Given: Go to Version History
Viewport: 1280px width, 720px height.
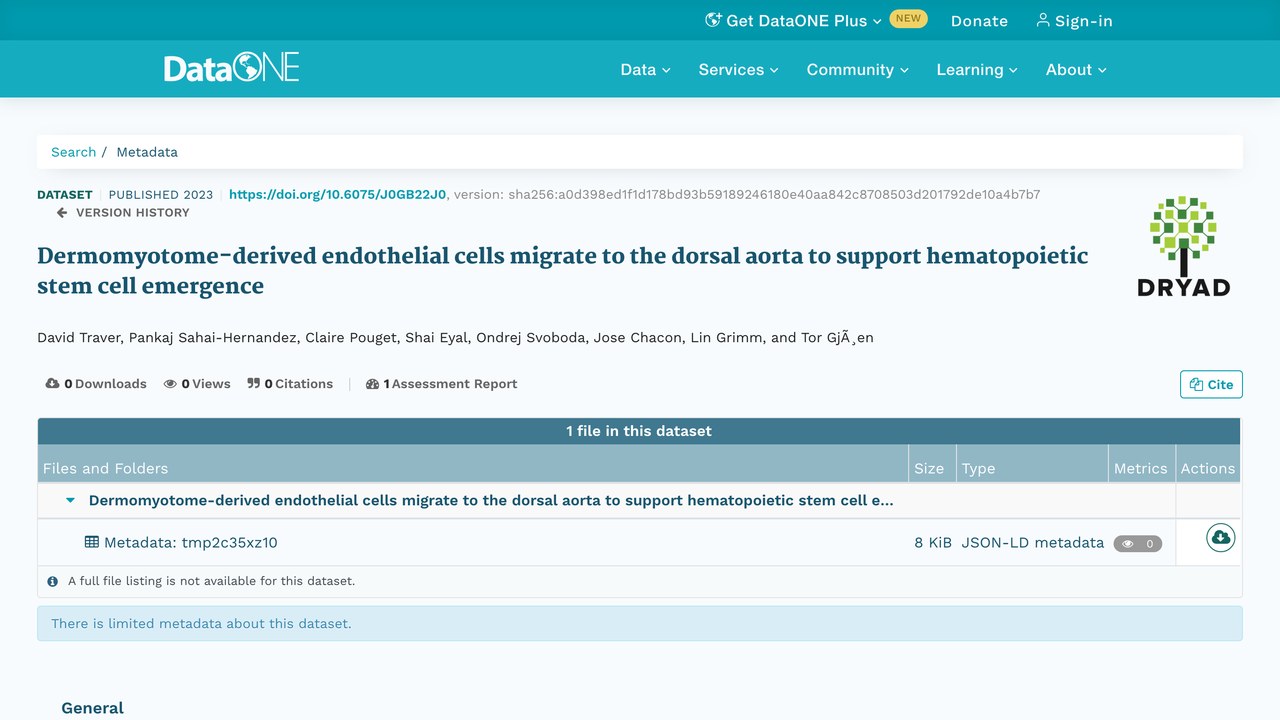Looking at the screenshot, I should (123, 212).
